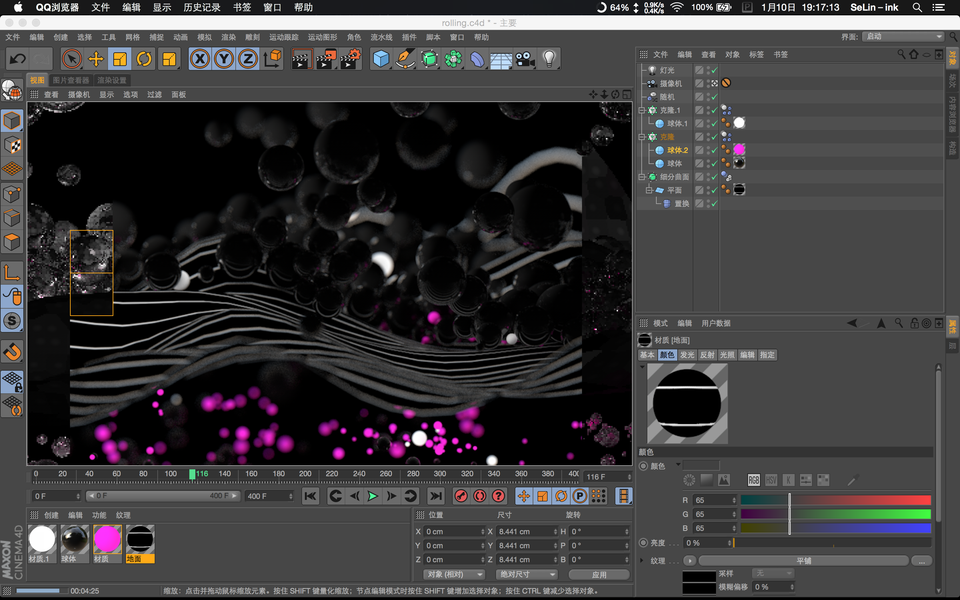Collapse the 平面 tree node
Viewport: 960px width, 600px height.
649,190
